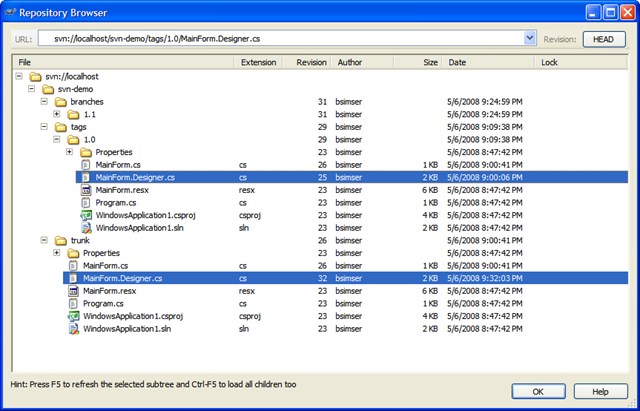The width and height of the screenshot is (640, 411).
Task: Open the Help button
Action: (x=600, y=391)
